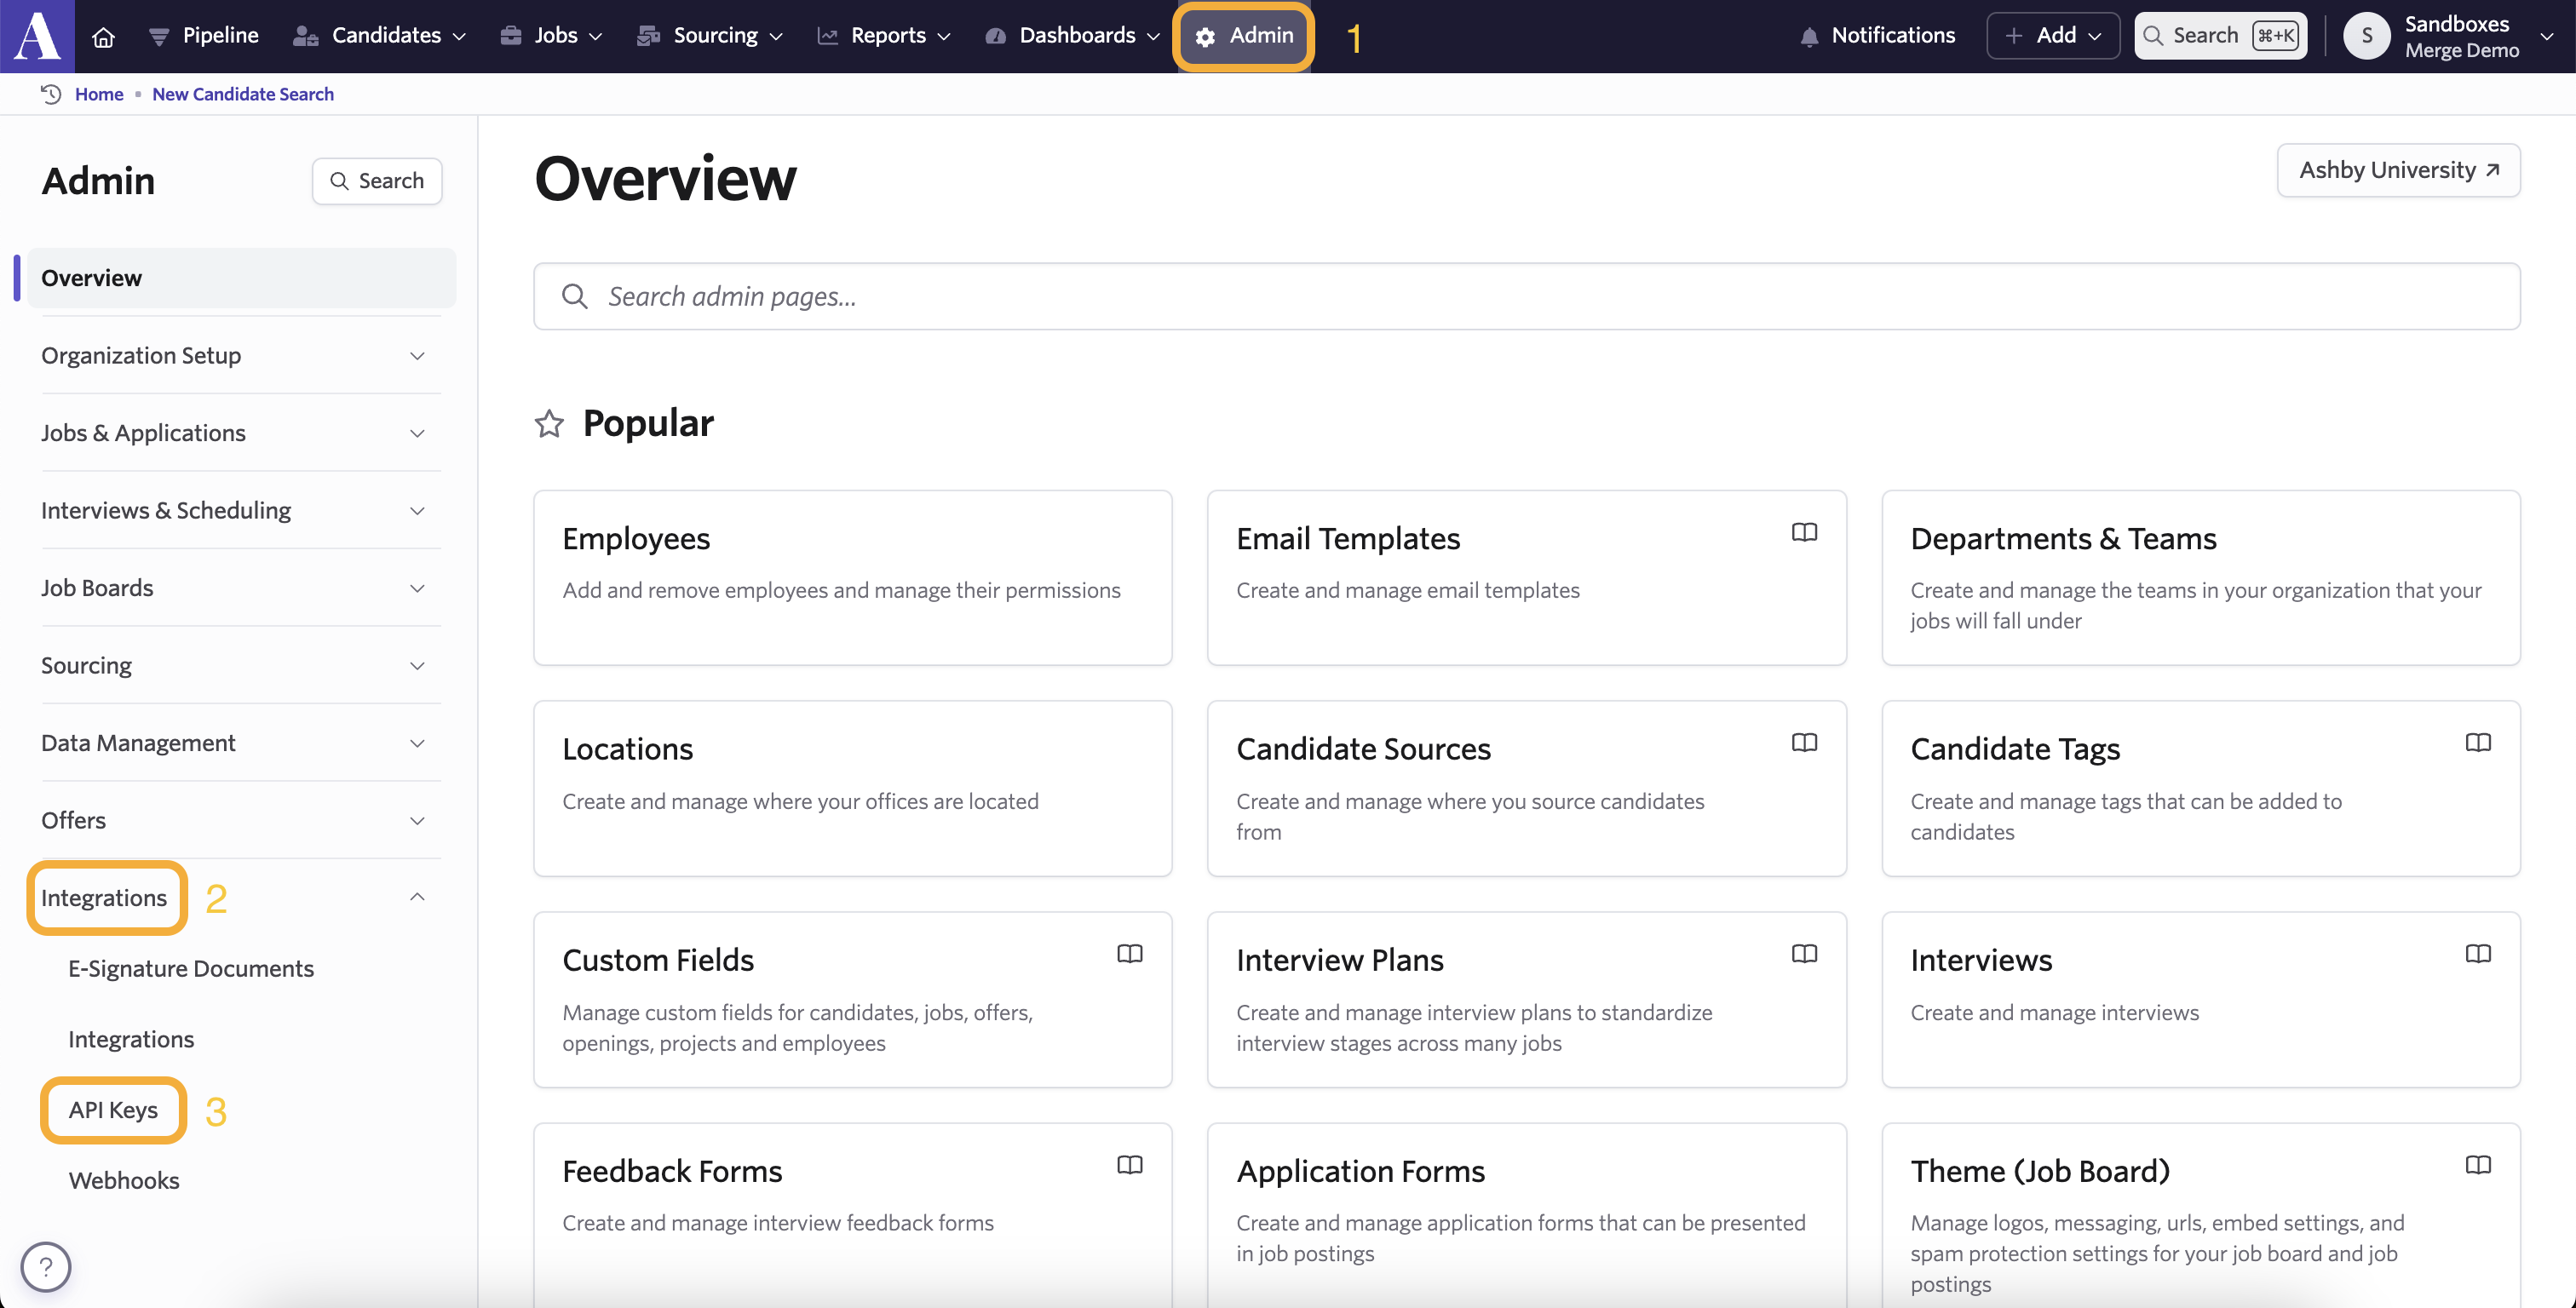Image resolution: width=2576 pixels, height=1308 pixels.
Task: Click the home icon in top navigation
Action: point(103,37)
